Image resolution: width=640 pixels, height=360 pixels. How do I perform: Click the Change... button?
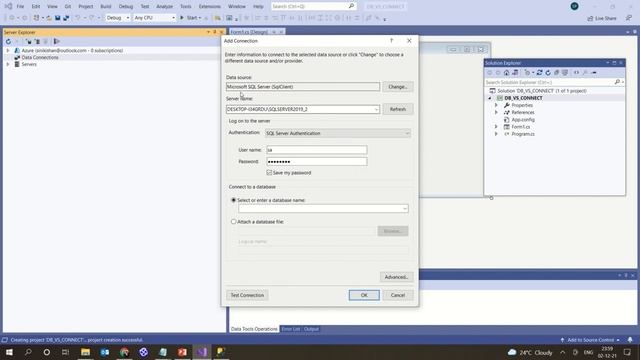[398, 87]
